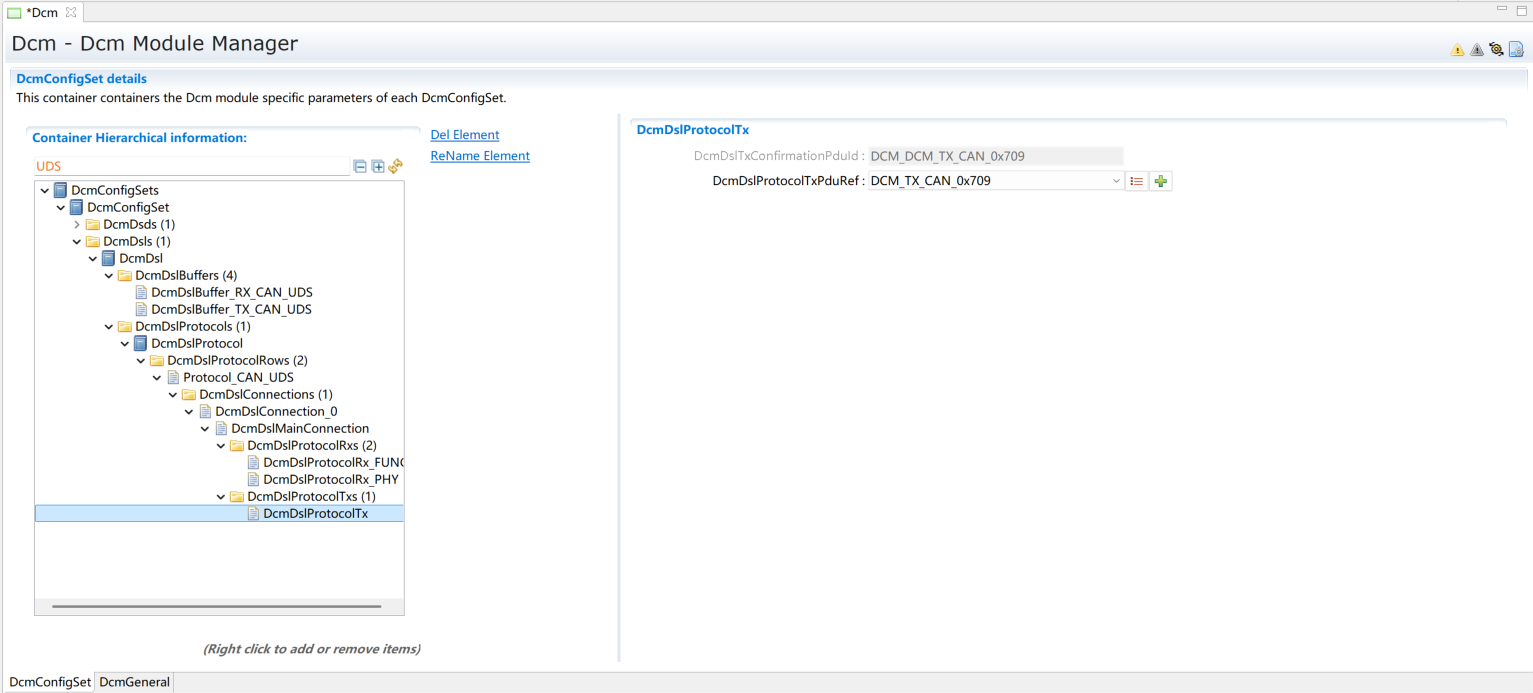Click the gear with arrows icon
1533x693 pixels.
tap(1496, 49)
